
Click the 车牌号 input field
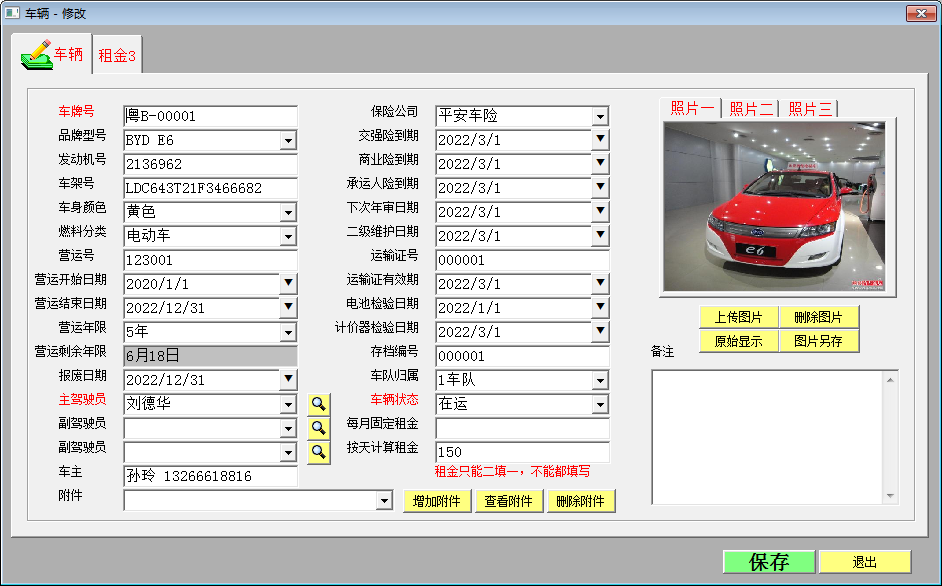[x=210, y=116]
